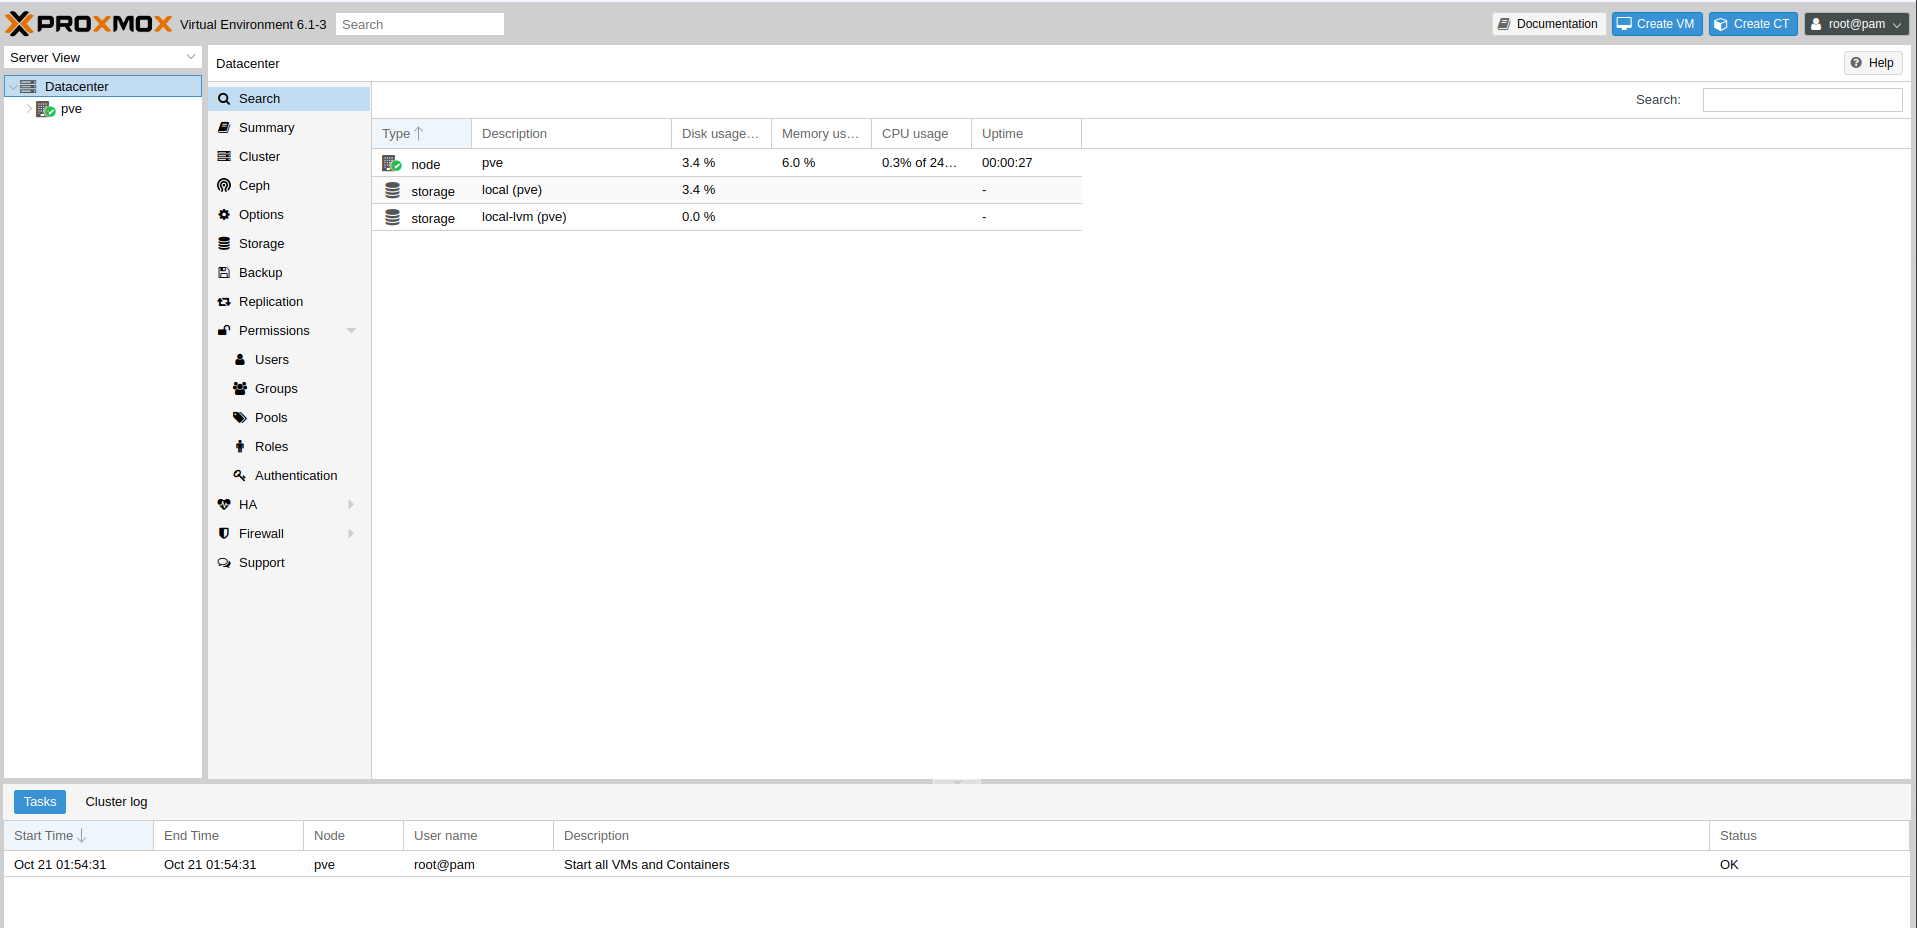Image resolution: width=1917 pixels, height=928 pixels.
Task: Click the User name column header
Action: coord(479,836)
